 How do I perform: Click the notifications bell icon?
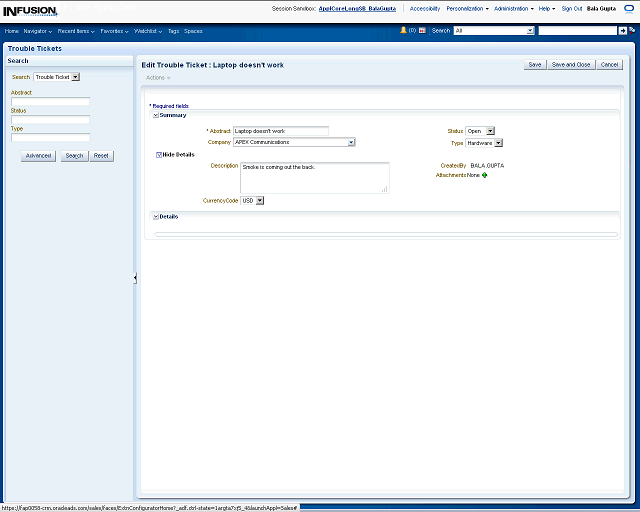tap(403, 30)
